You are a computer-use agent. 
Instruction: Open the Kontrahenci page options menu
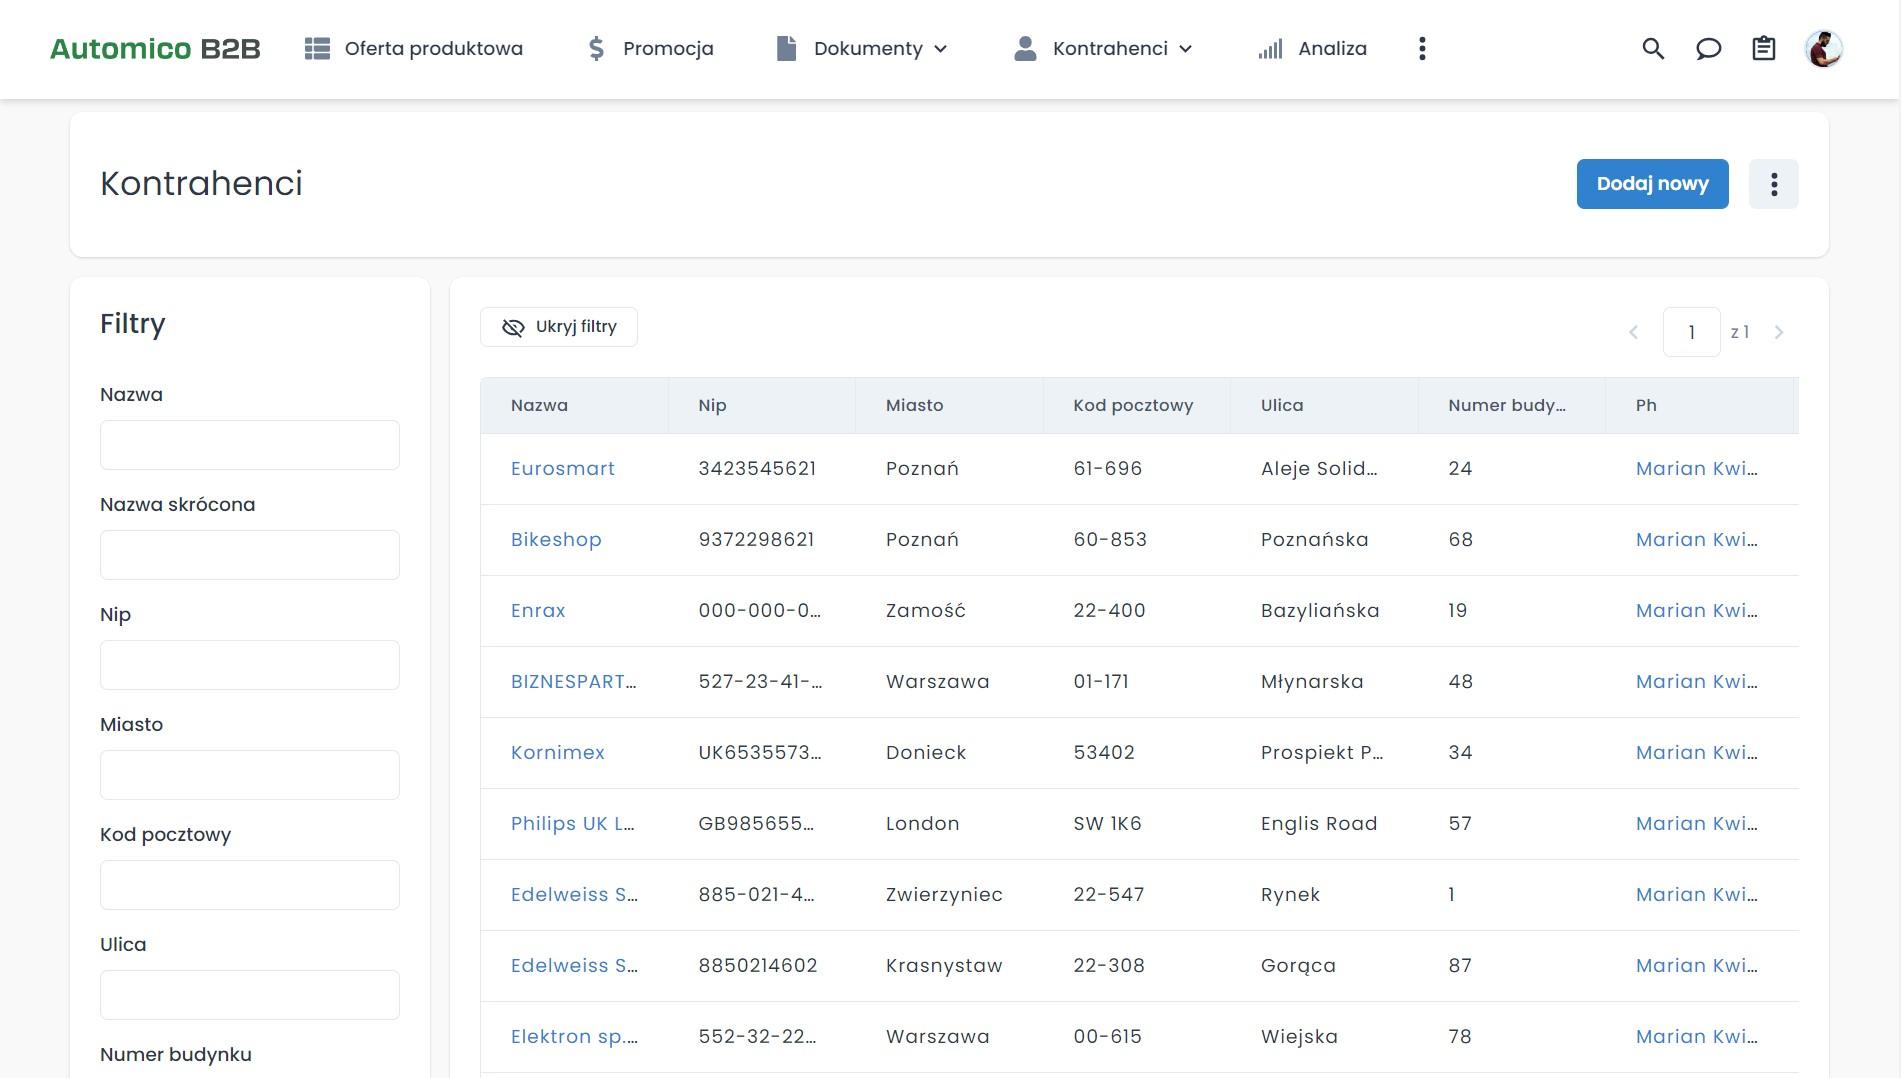(1773, 184)
